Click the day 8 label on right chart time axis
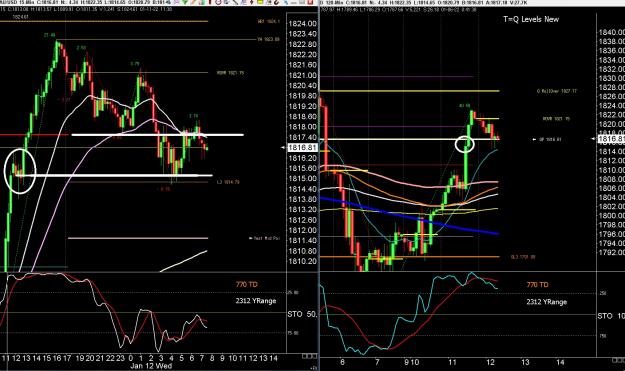The image size is (625, 371). (x=342, y=362)
